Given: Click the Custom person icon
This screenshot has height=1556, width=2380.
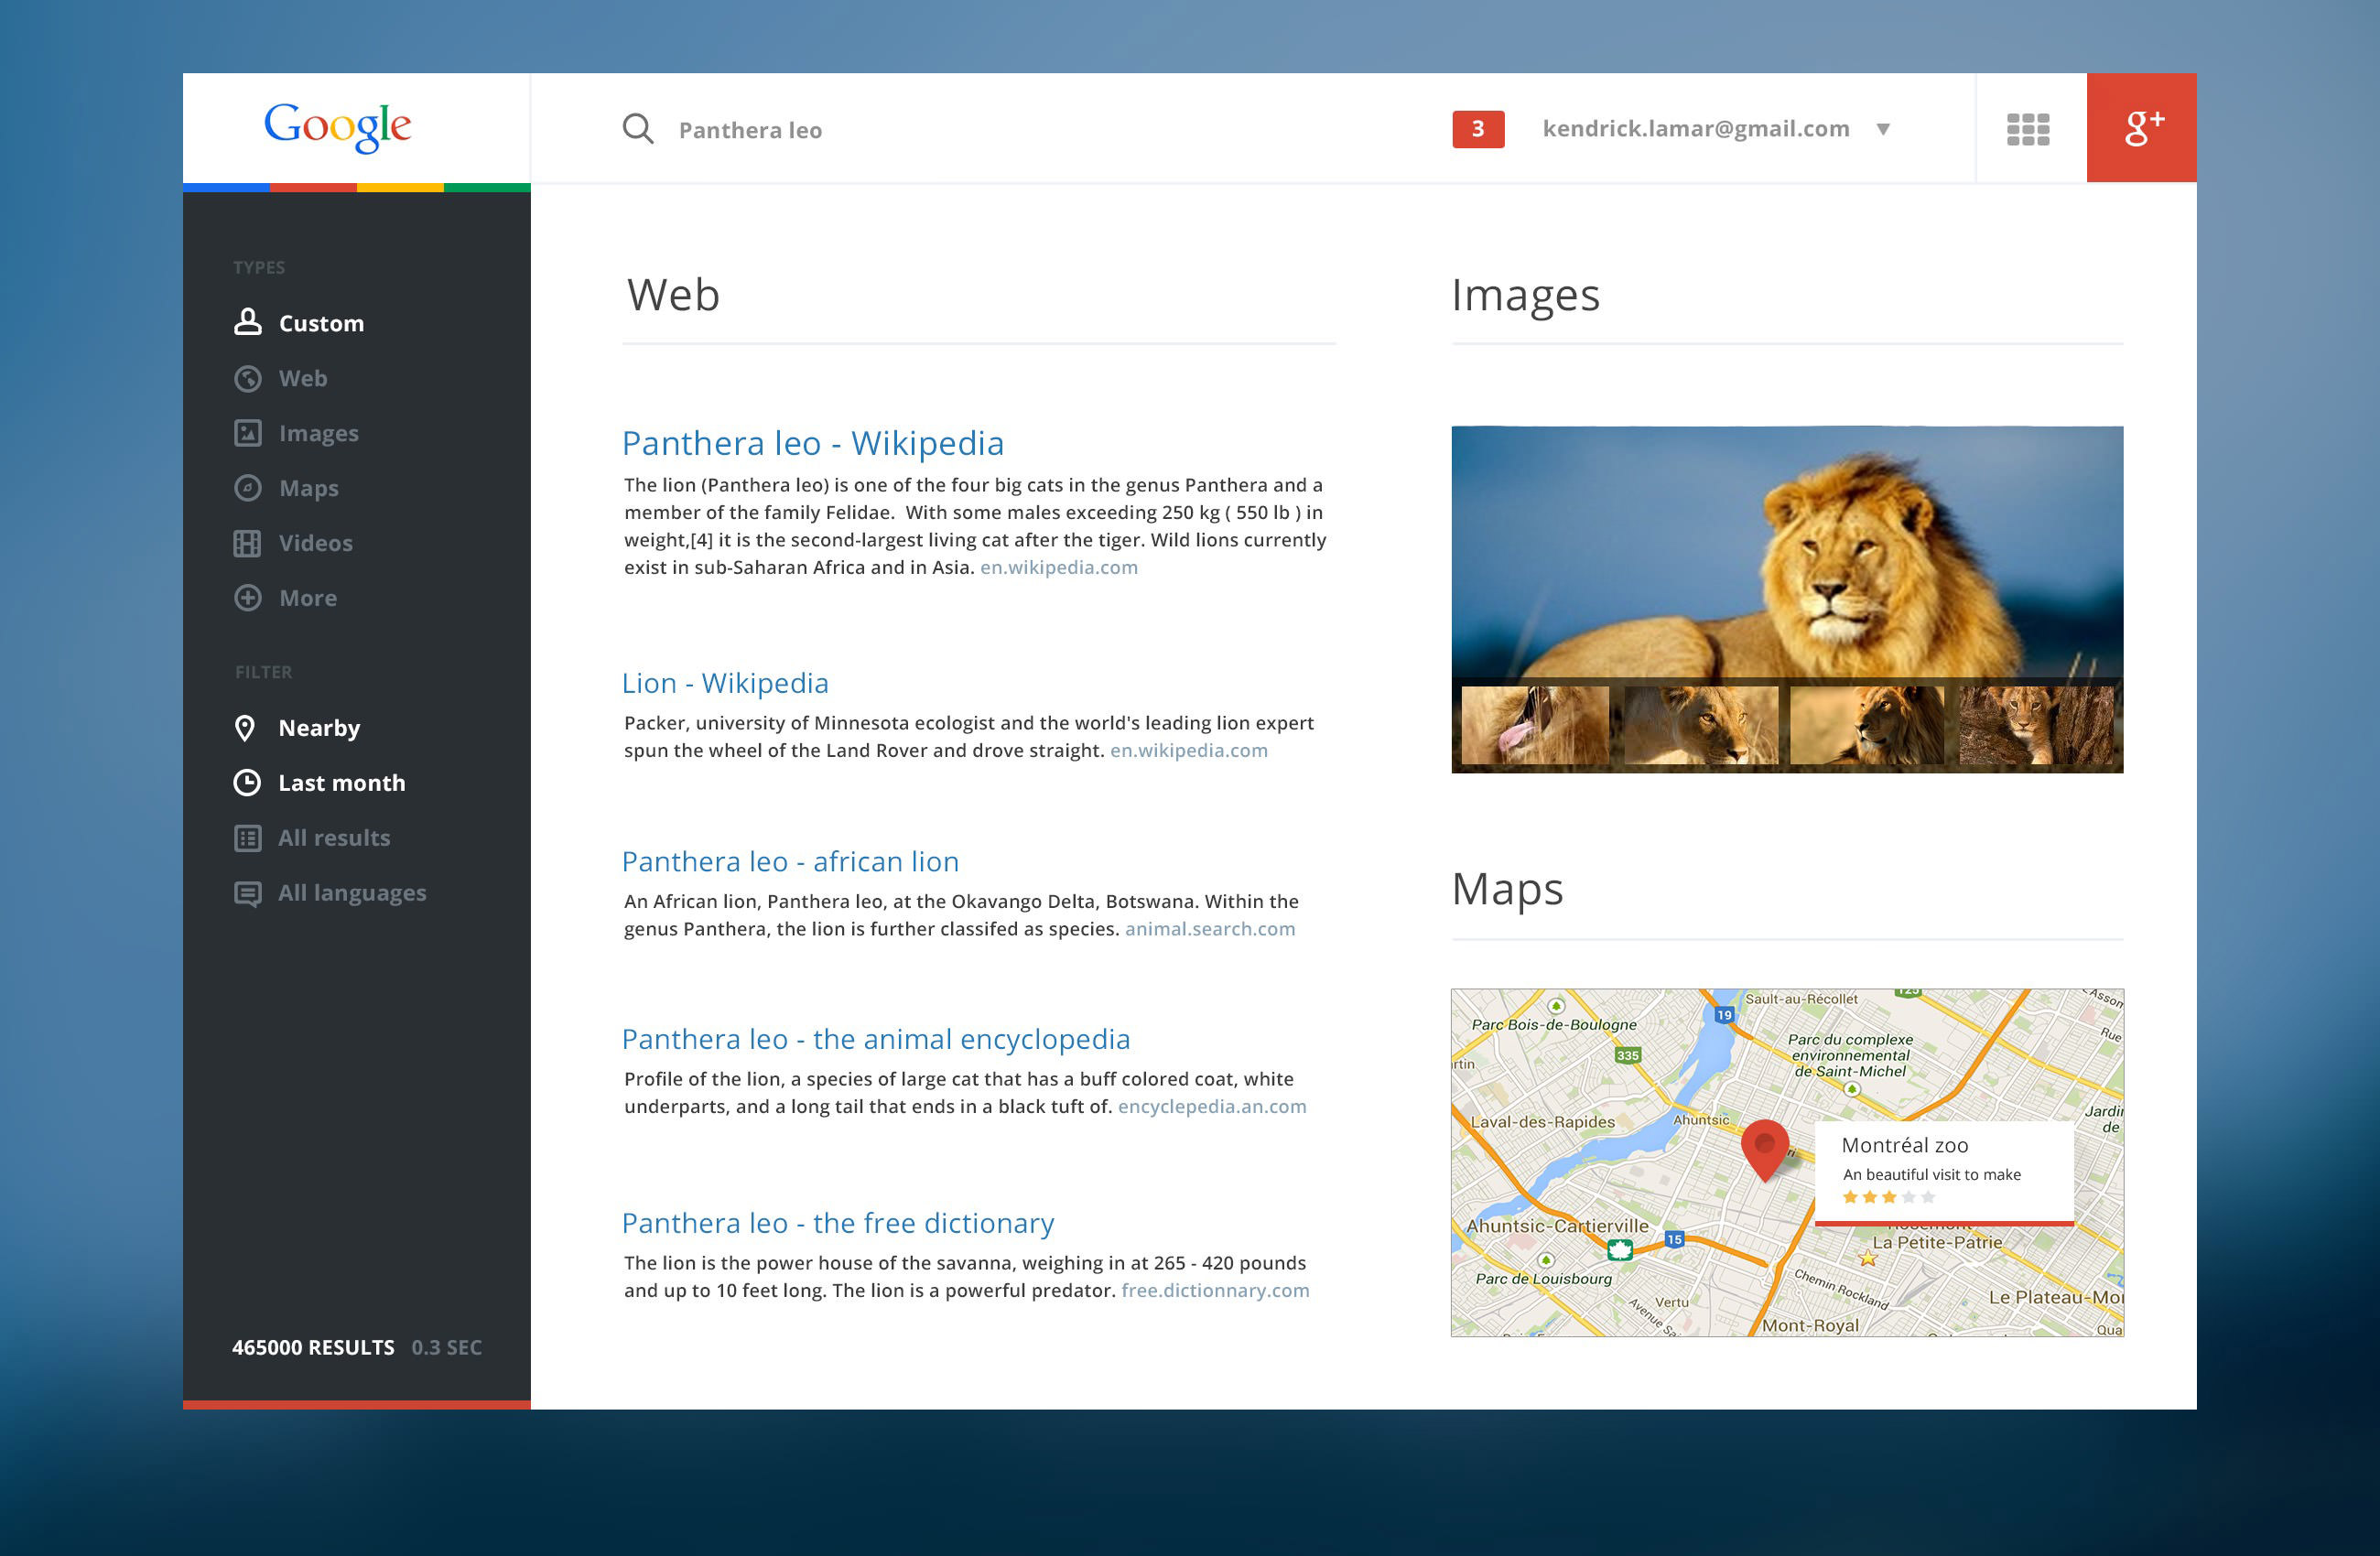Looking at the screenshot, I should 247,322.
